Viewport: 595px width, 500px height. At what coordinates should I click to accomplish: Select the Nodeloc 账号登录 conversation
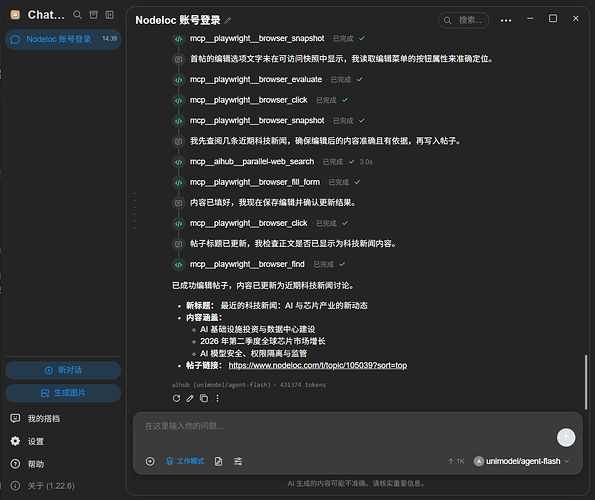click(x=63, y=39)
